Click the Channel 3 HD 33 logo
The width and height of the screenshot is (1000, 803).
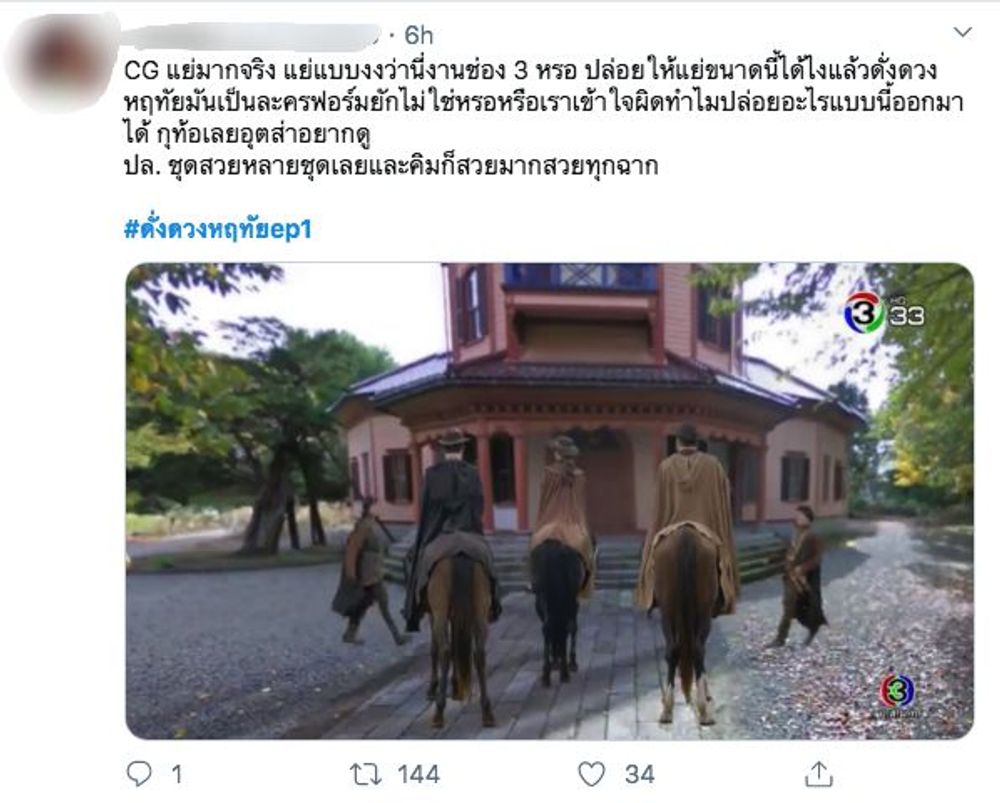(883, 313)
